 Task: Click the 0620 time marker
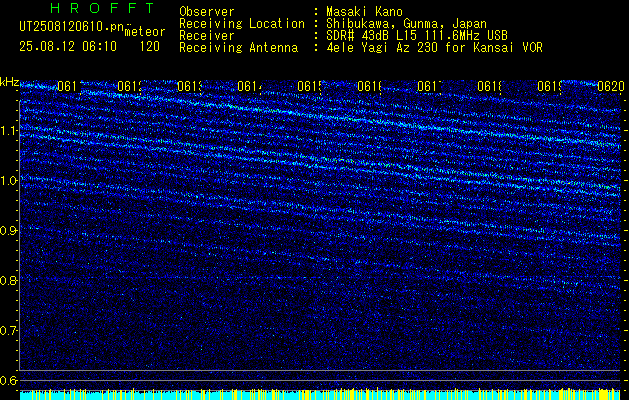tap(611, 86)
